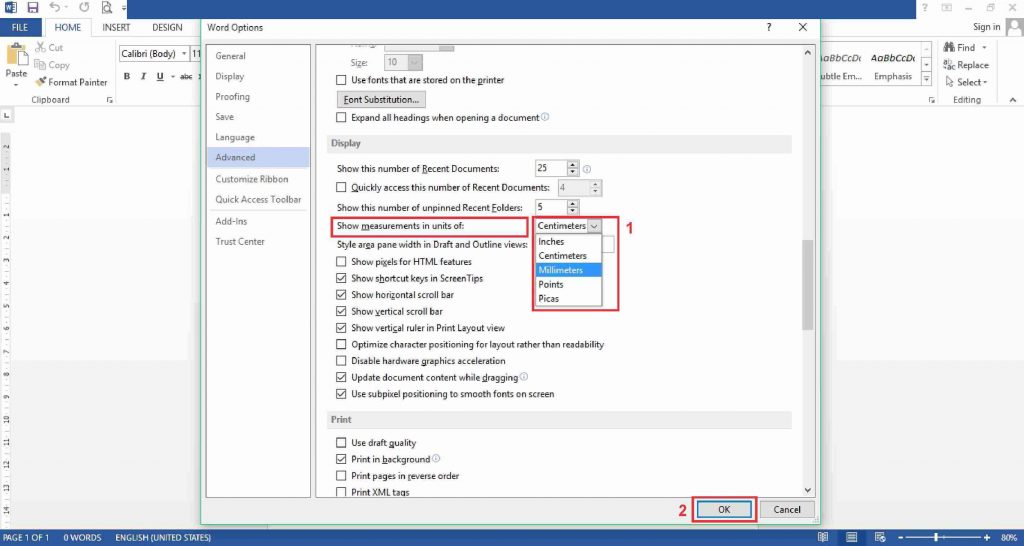Click the options pane vertical scrollbar thumb
Image resolution: width=1024 pixels, height=546 pixels.
coord(808,285)
